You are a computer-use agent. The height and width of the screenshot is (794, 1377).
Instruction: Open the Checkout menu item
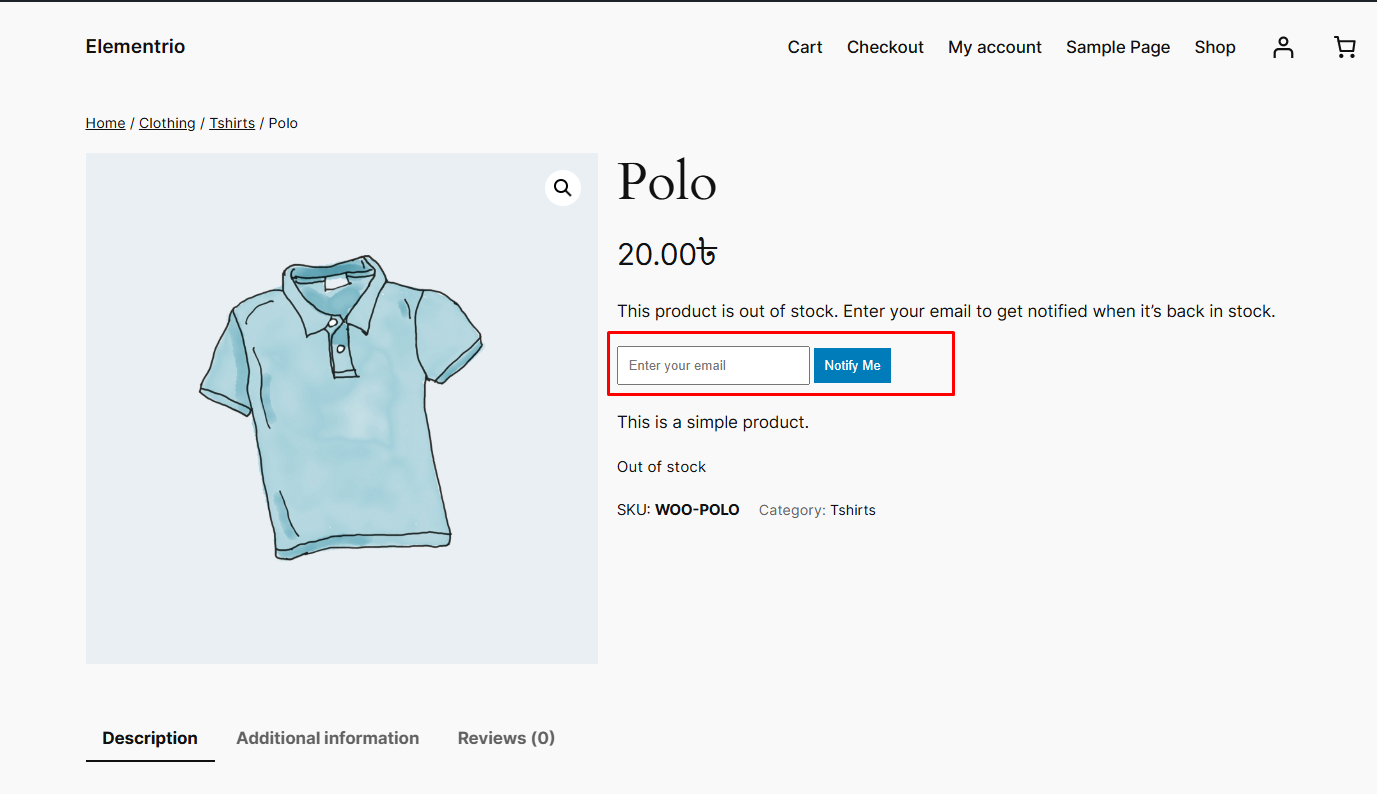tap(885, 47)
